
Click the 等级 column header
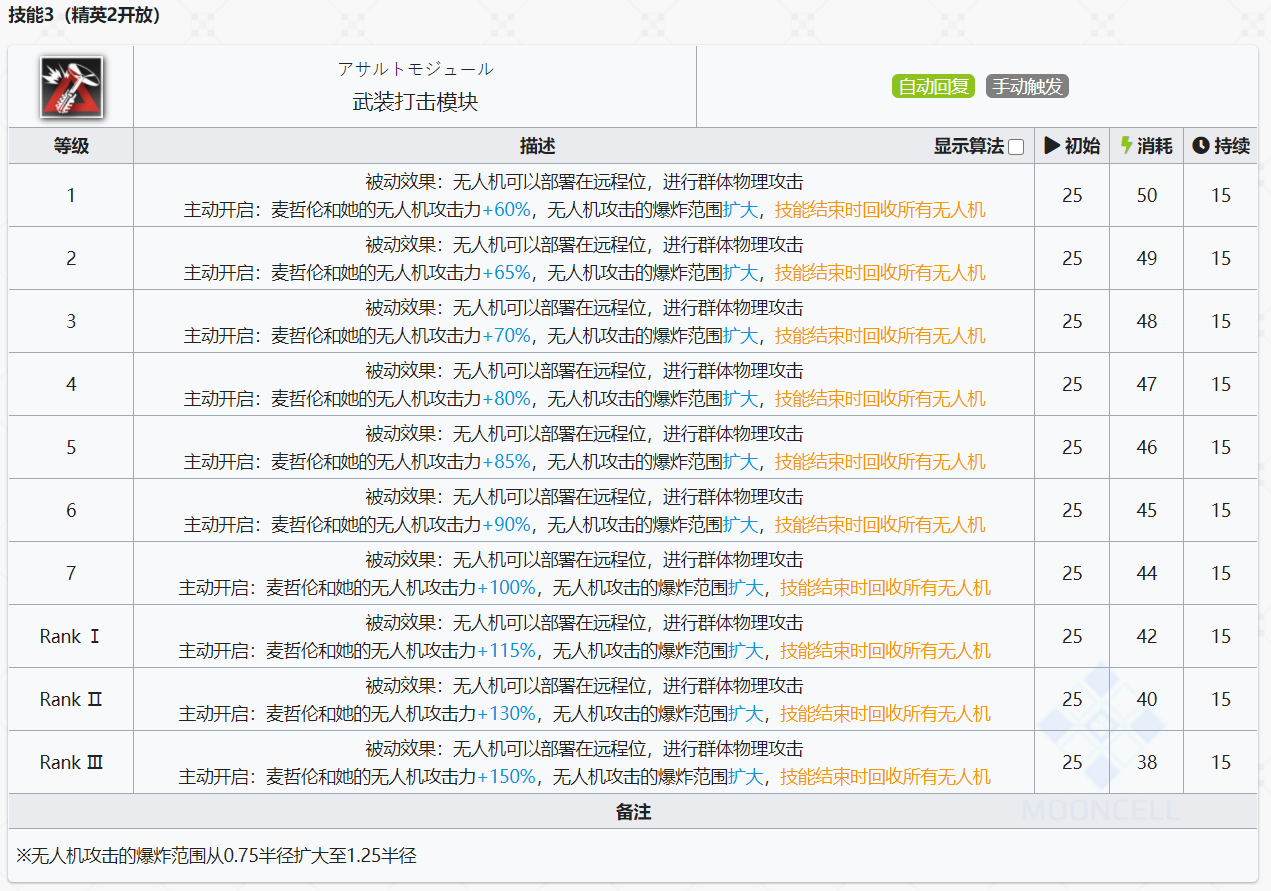point(71,146)
